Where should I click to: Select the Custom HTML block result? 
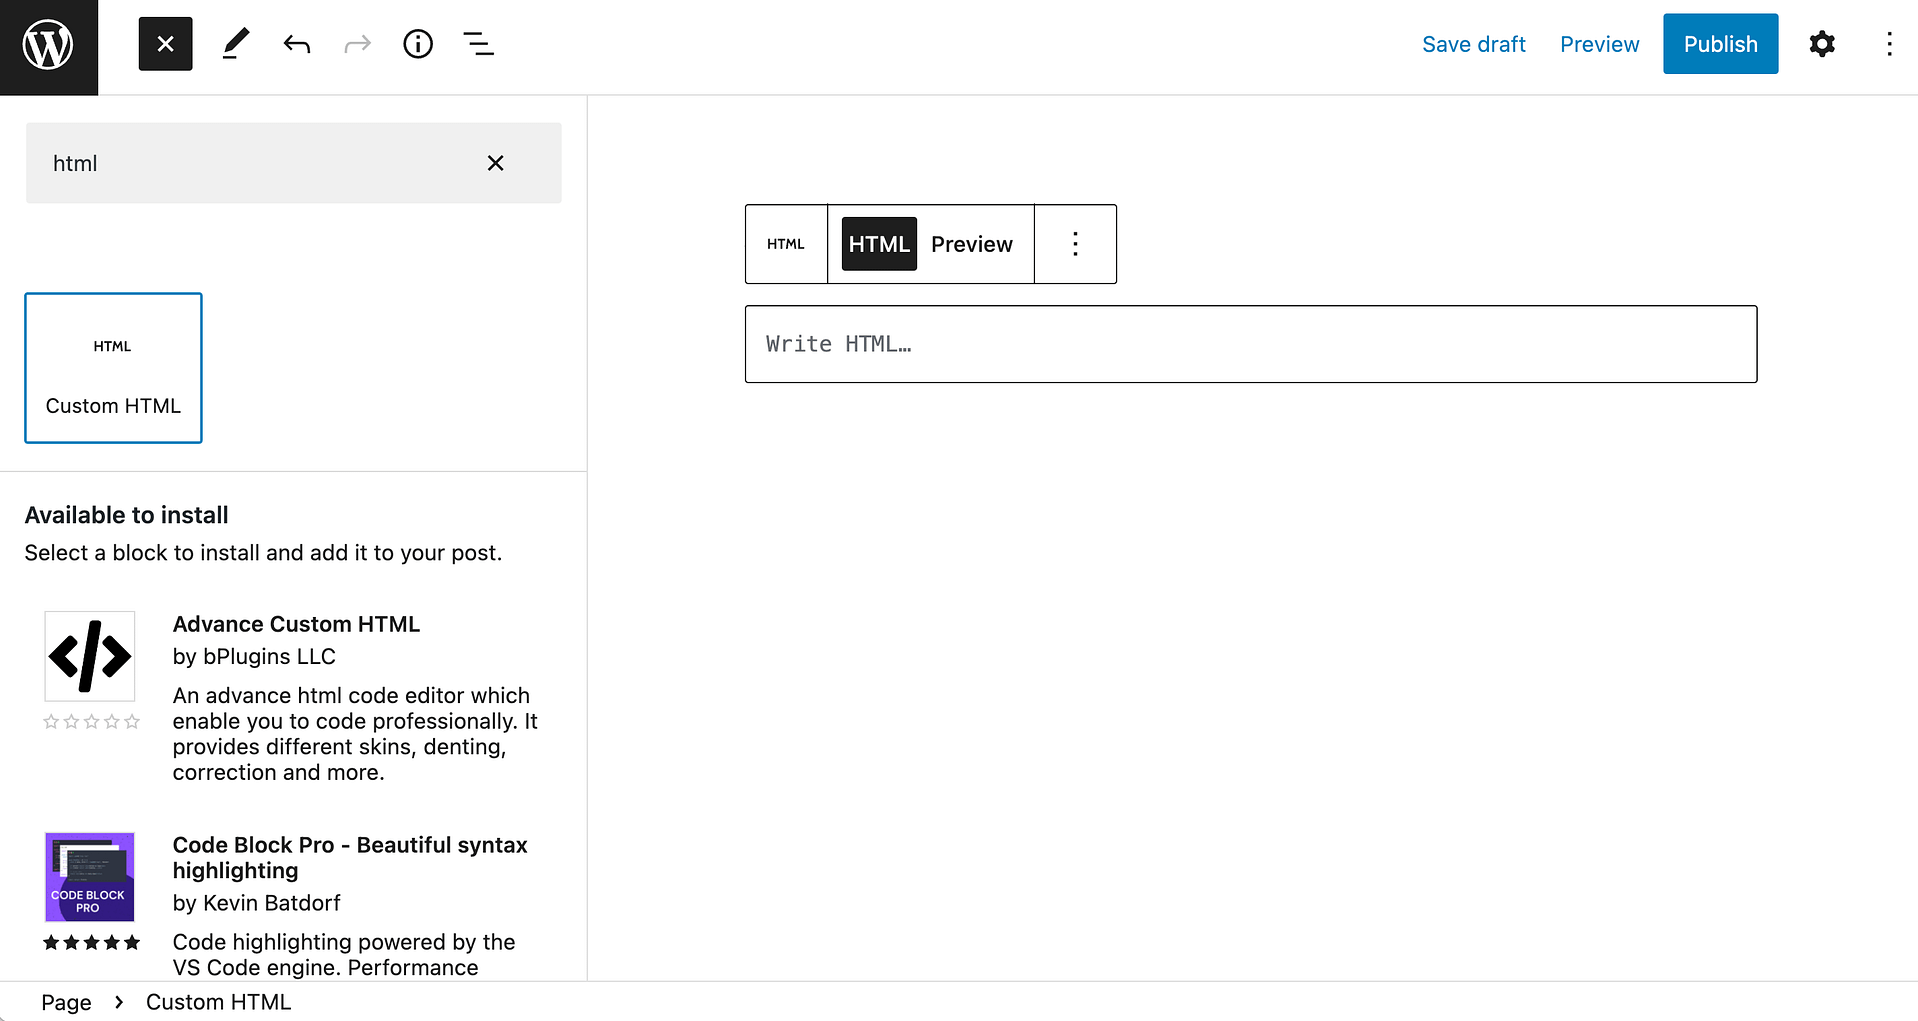point(112,367)
